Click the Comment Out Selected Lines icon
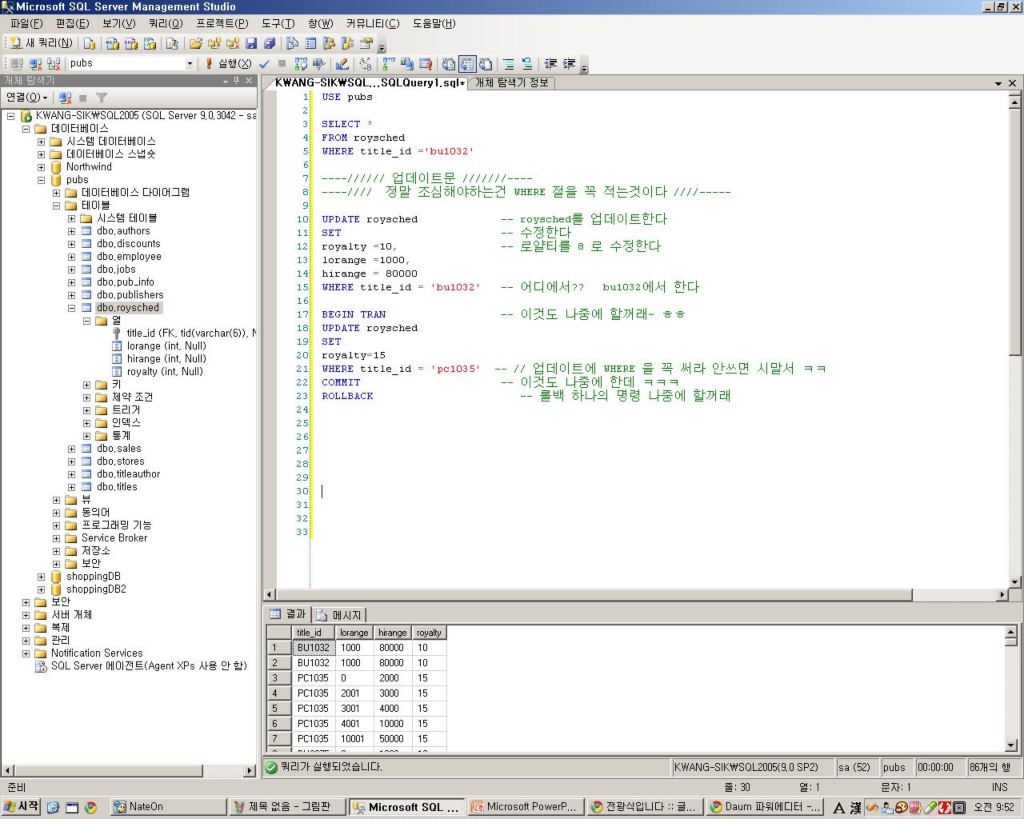 point(509,63)
